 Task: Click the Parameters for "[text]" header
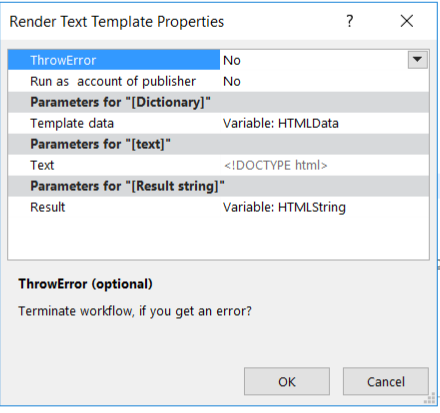click(x=218, y=144)
